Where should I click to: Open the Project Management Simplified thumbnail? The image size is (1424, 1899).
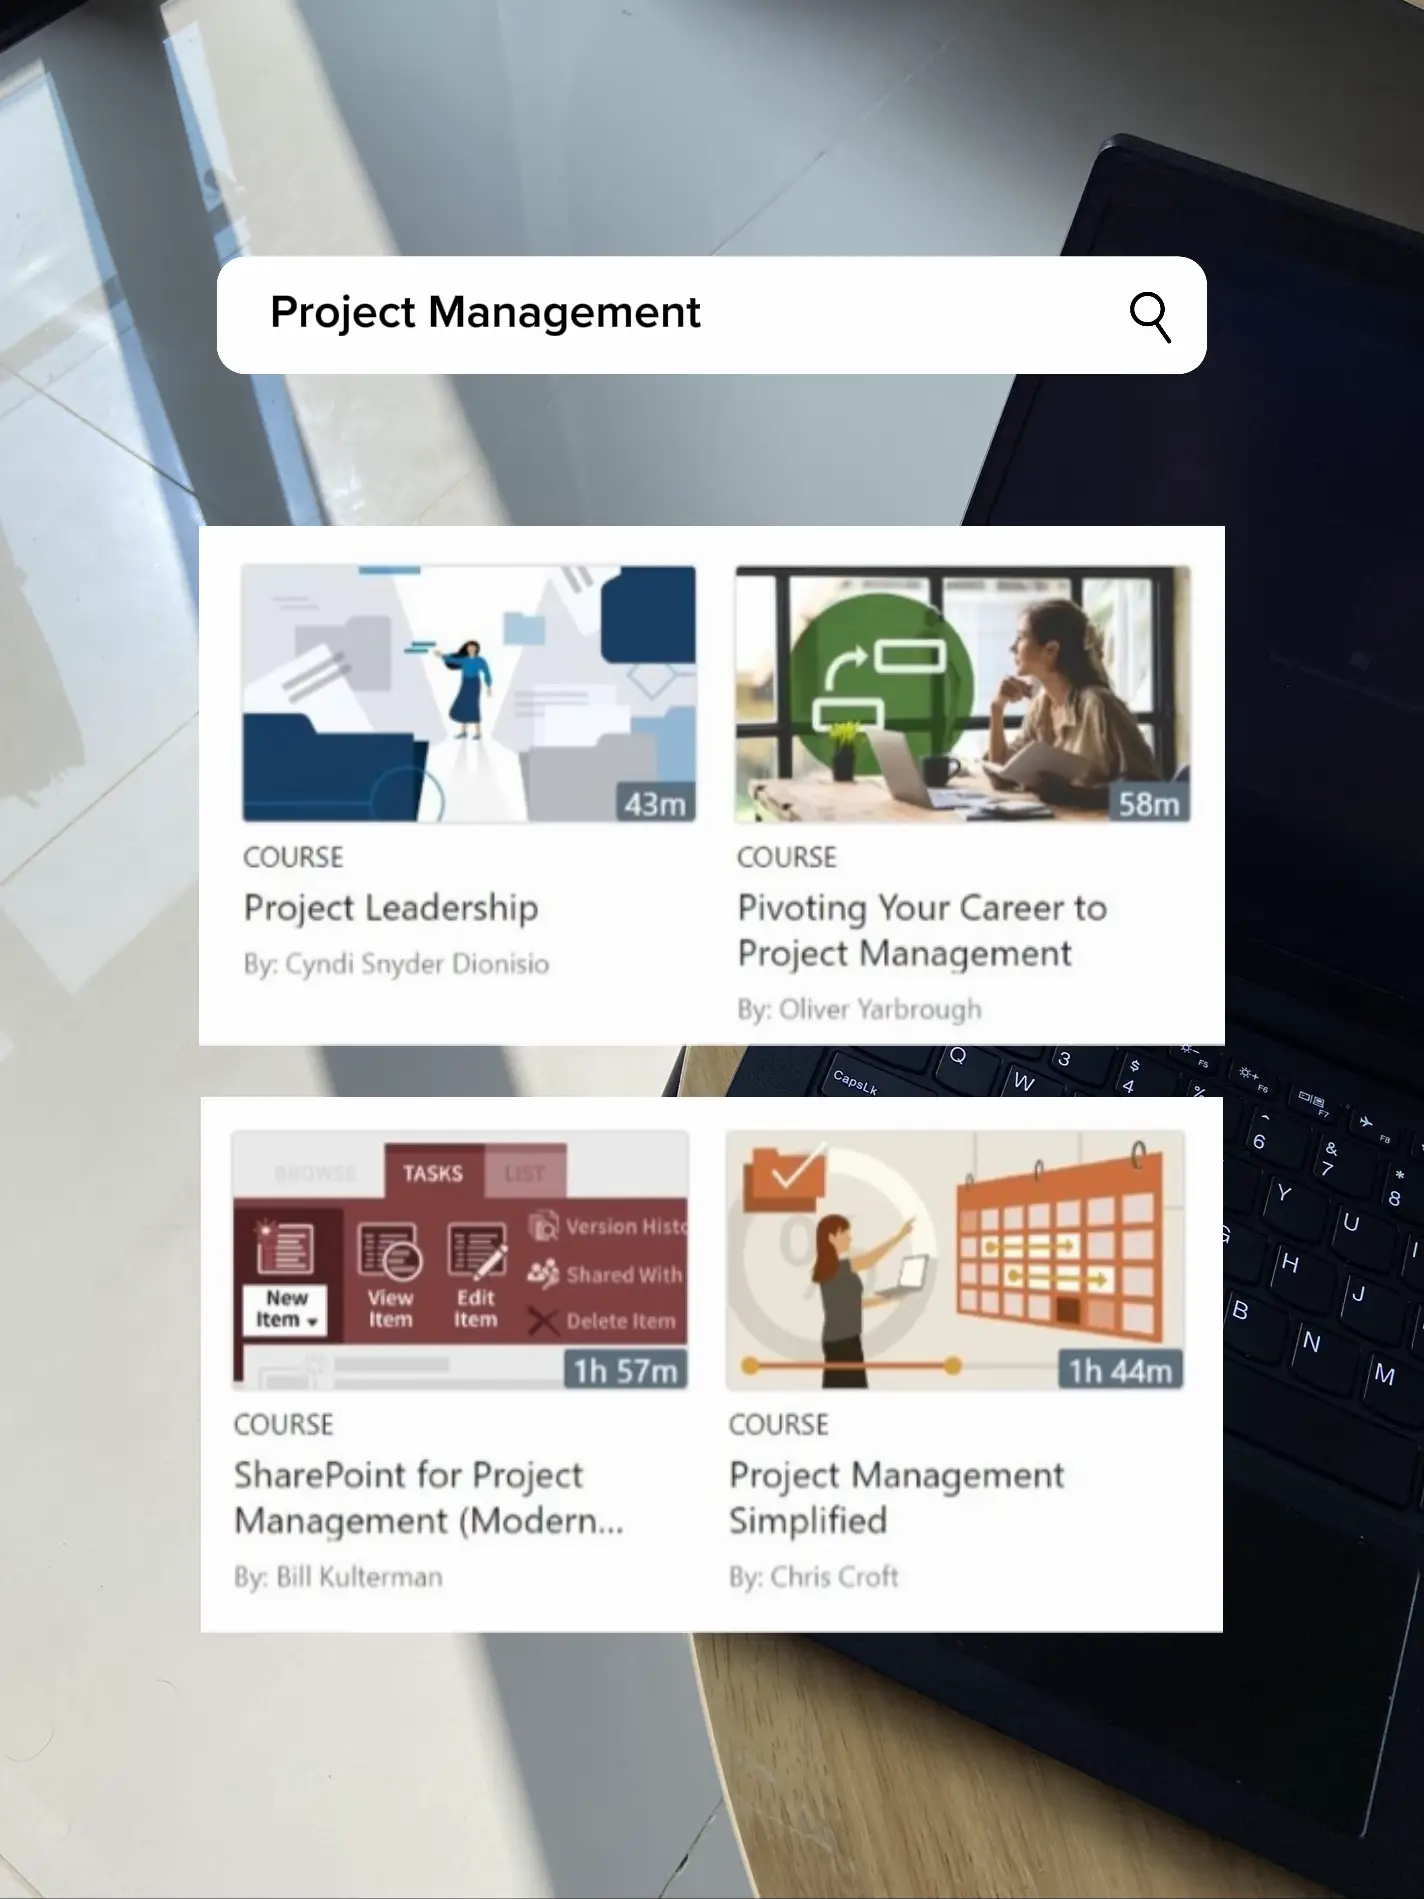point(956,1260)
